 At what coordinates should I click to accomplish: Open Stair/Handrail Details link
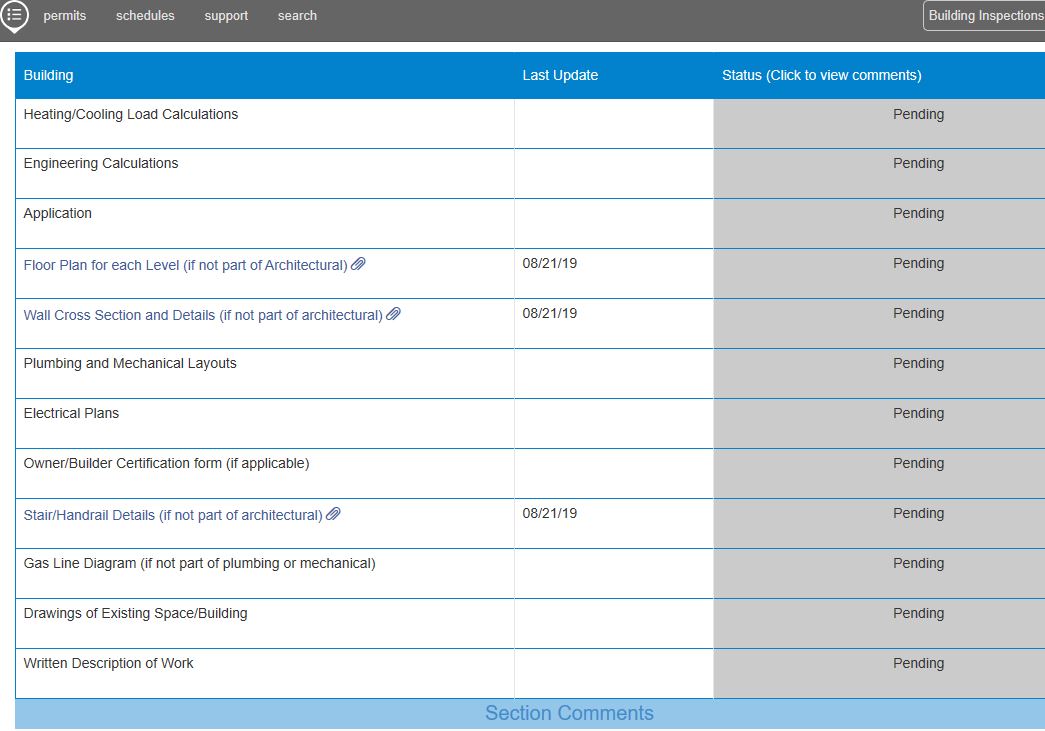tap(173, 515)
